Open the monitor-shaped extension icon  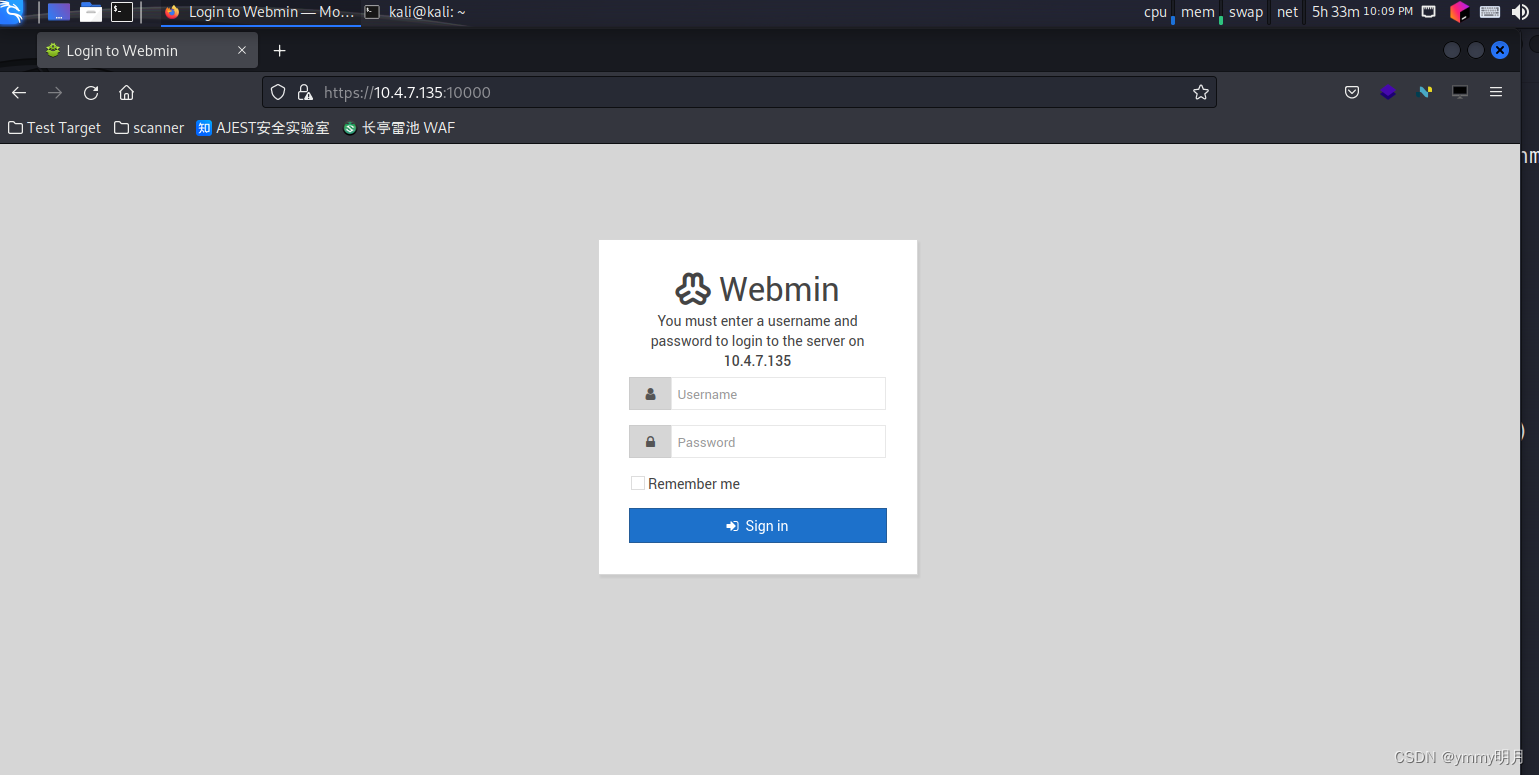click(x=1460, y=92)
